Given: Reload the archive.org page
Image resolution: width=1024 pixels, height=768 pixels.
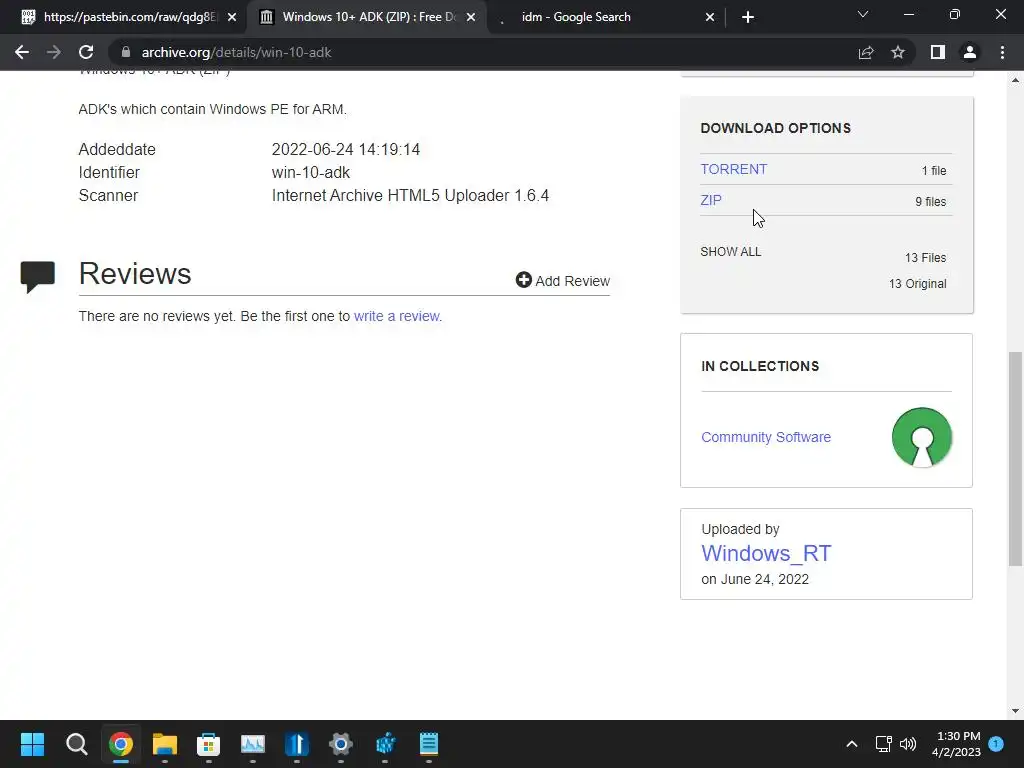Looking at the screenshot, I should [86, 52].
